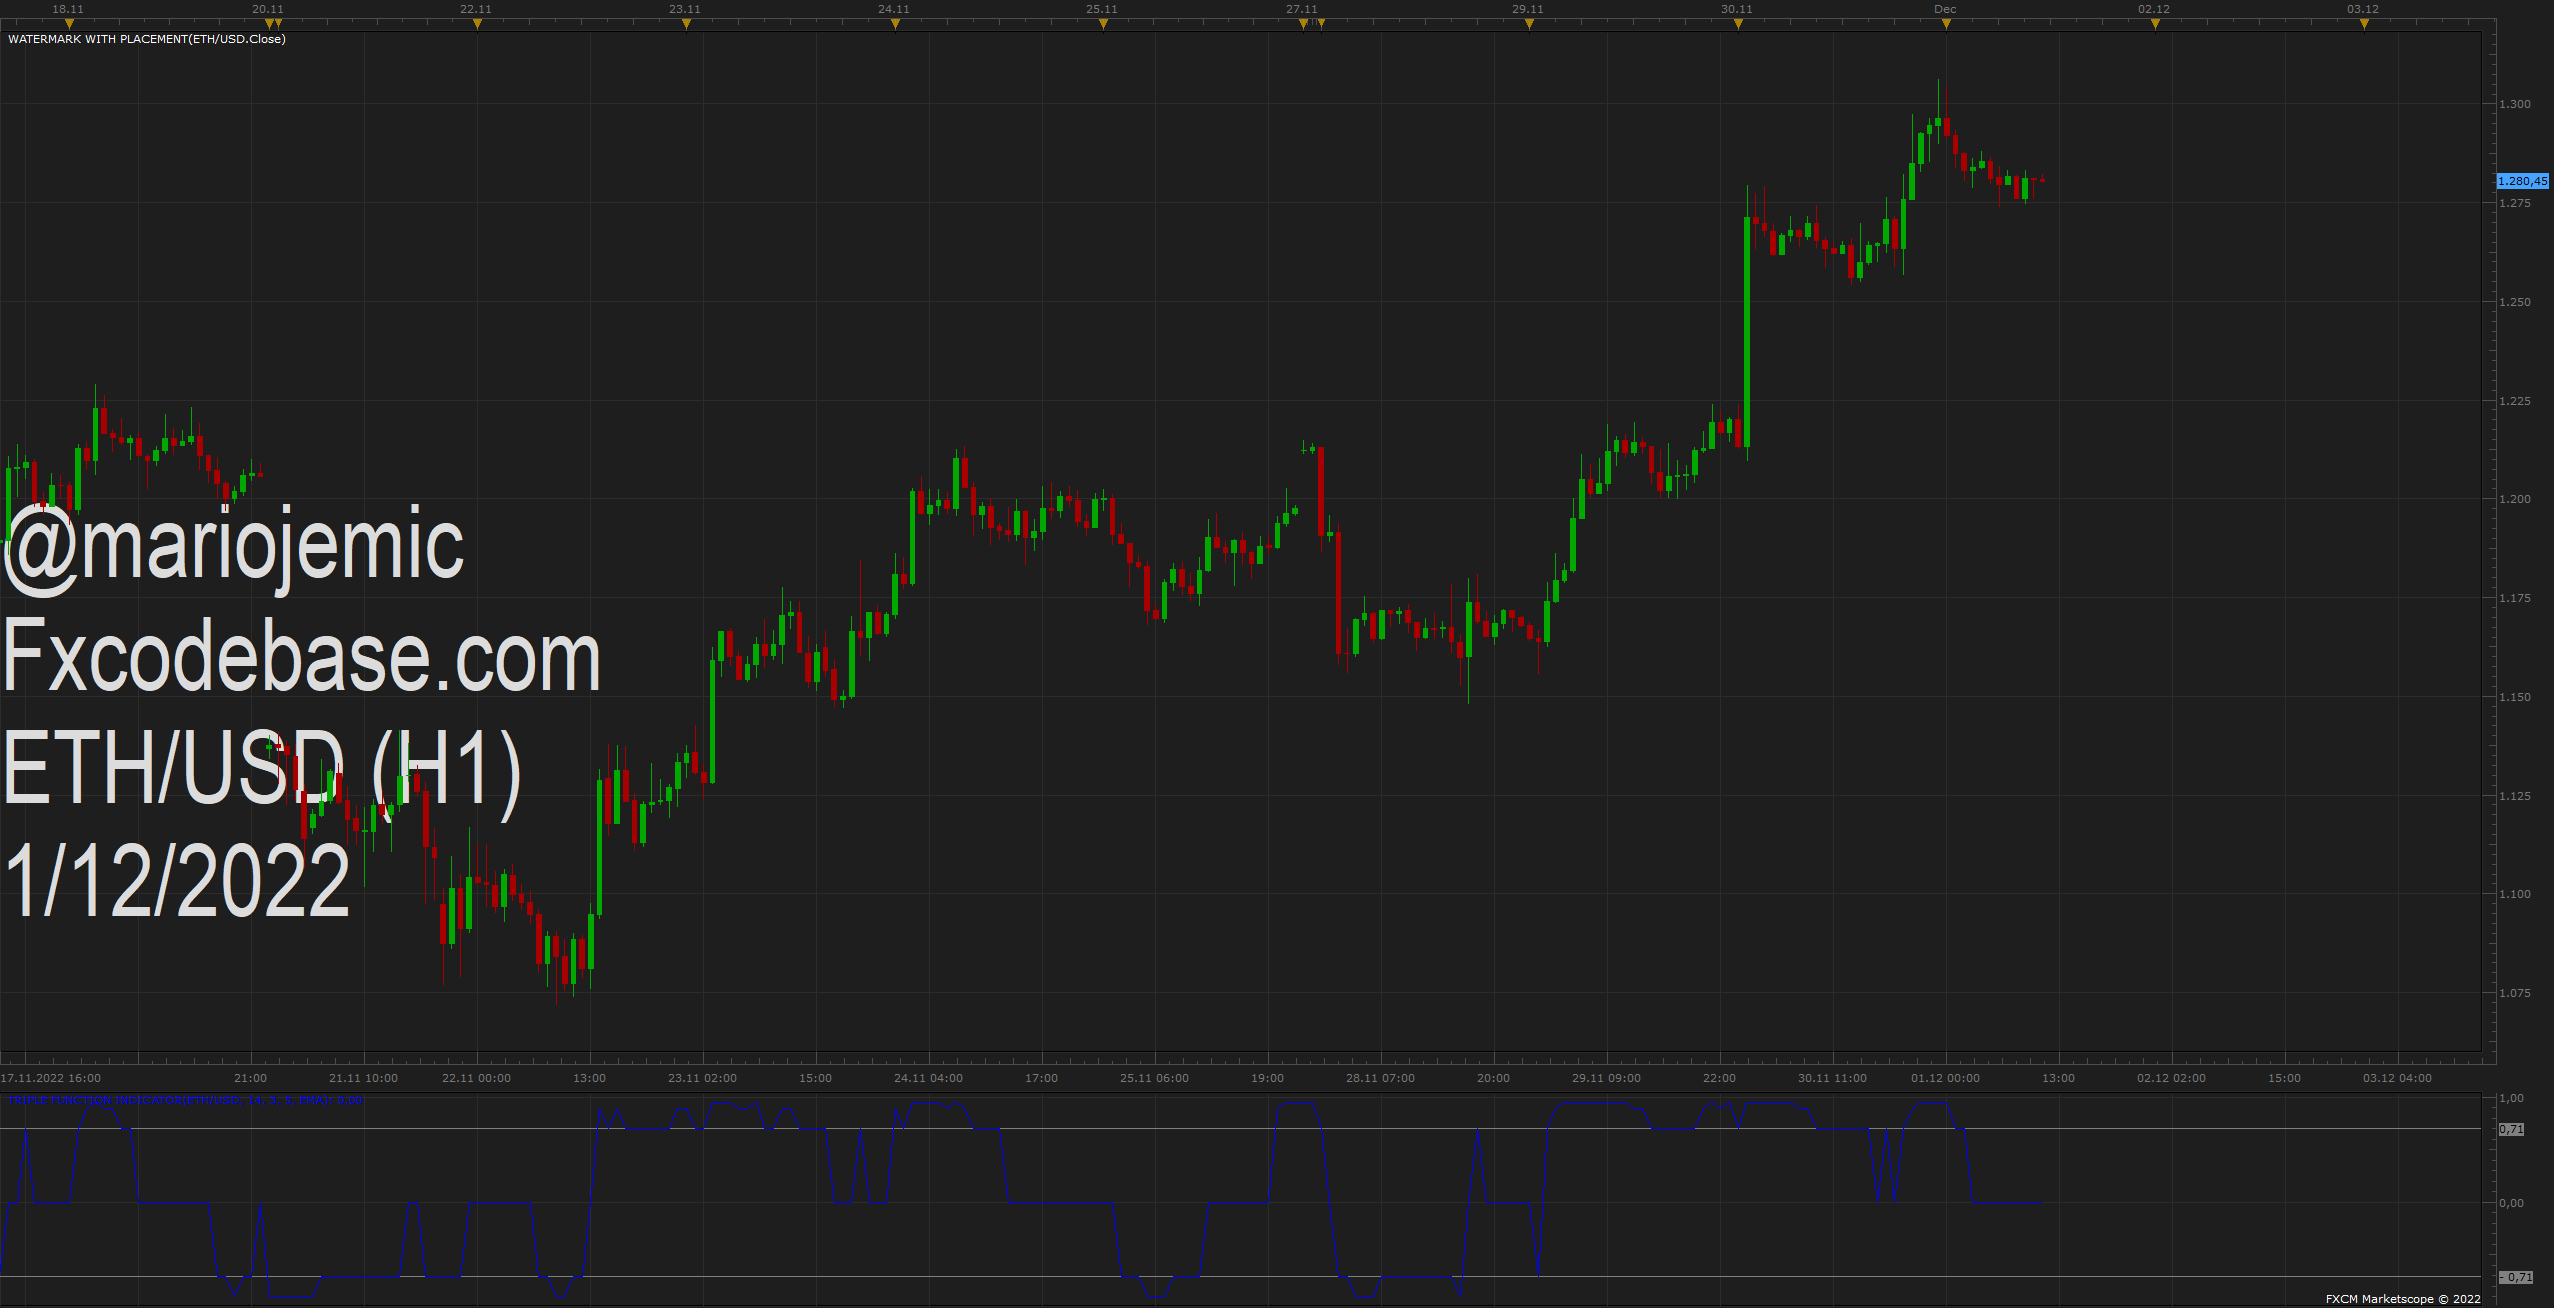Click the 22.11 day marker triangle
The width and height of the screenshot is (2554, 1308).
coord(477,24)
